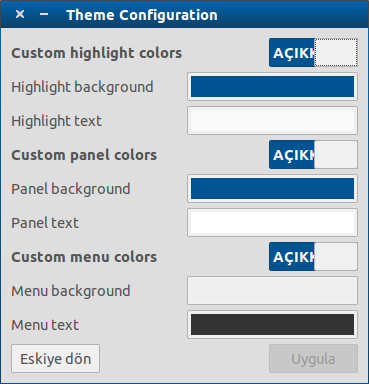
Task: Click the Menu background label
Action: (x=71, y=291)
